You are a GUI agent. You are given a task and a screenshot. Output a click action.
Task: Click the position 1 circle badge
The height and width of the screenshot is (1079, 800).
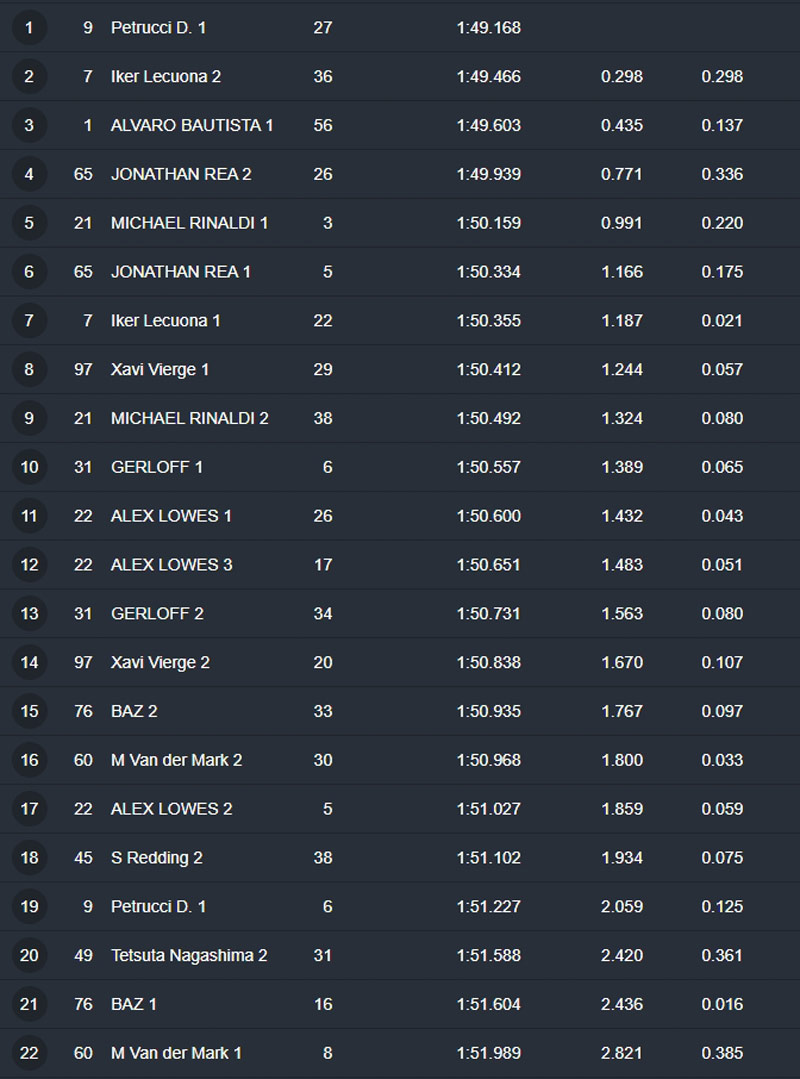(x=29, y=28)
